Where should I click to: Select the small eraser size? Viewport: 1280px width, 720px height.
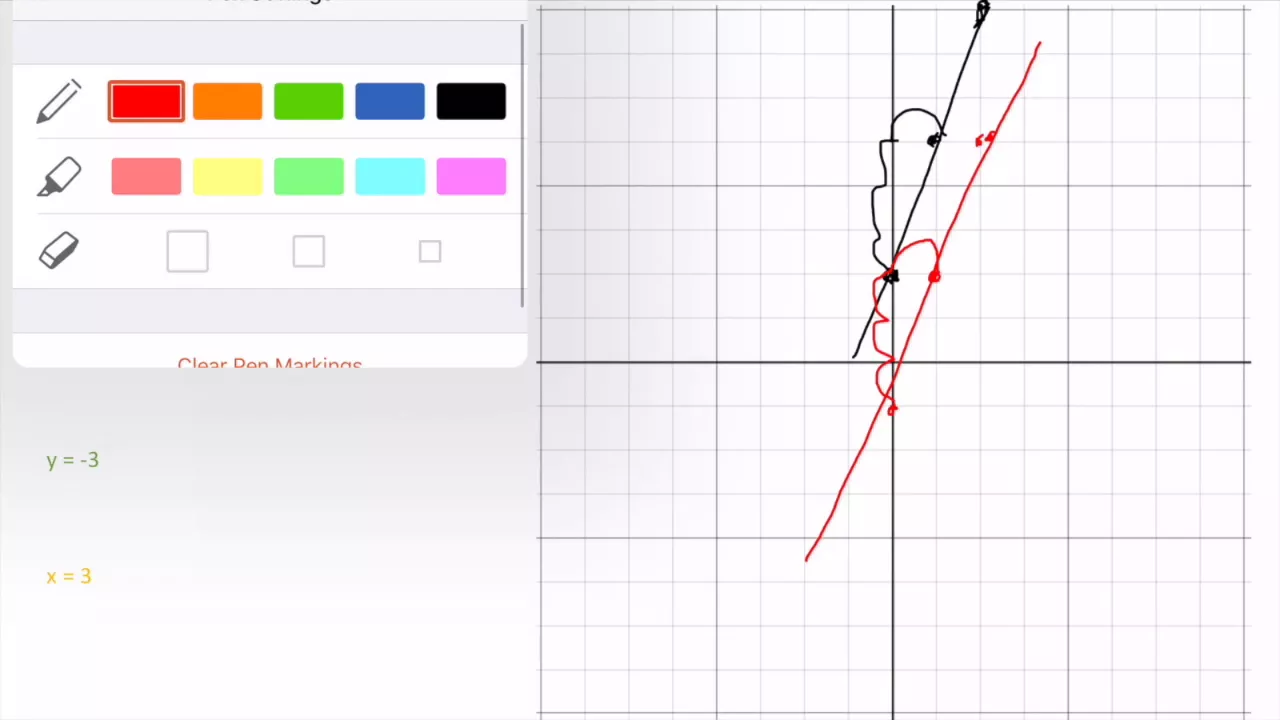[430, 252]
